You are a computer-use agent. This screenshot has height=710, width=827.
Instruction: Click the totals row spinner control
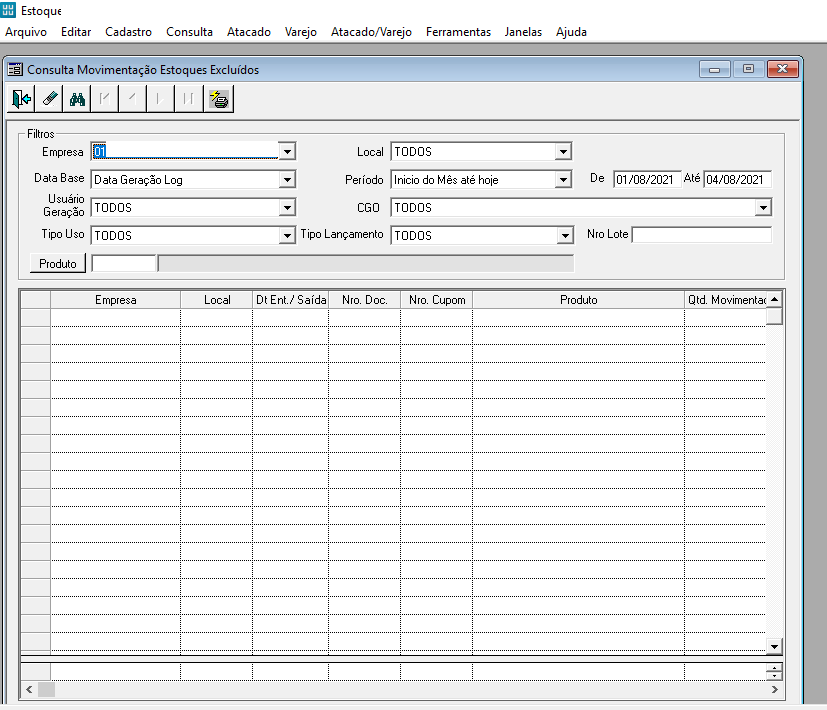tap(774, 672)
